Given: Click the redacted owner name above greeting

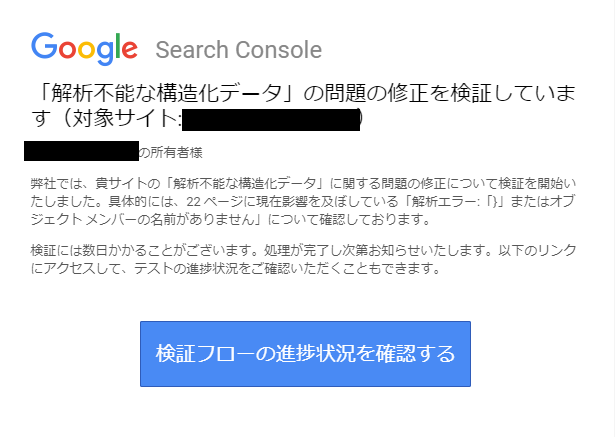Looking at the screenshot, I should 81,151.
